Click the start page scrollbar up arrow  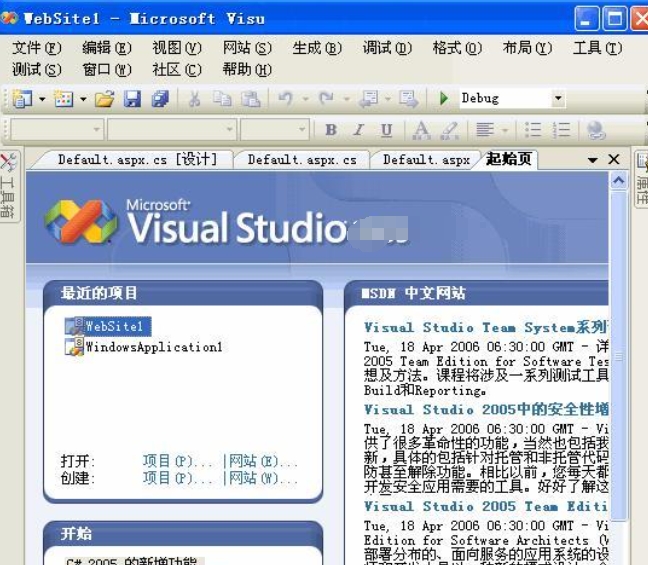tap(619, 181)
